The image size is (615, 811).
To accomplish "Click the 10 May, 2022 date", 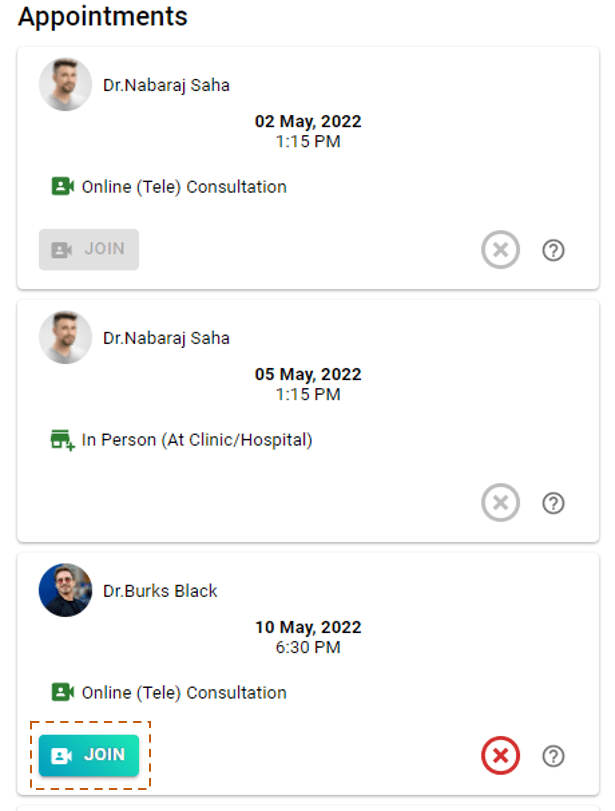I will click(x=308, y=628).
